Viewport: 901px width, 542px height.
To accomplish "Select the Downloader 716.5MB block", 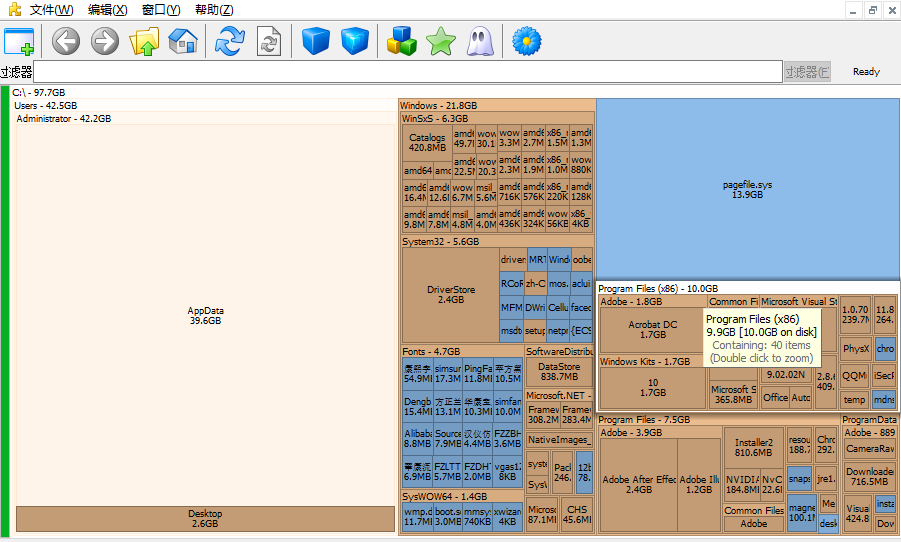I will point(869,476).
